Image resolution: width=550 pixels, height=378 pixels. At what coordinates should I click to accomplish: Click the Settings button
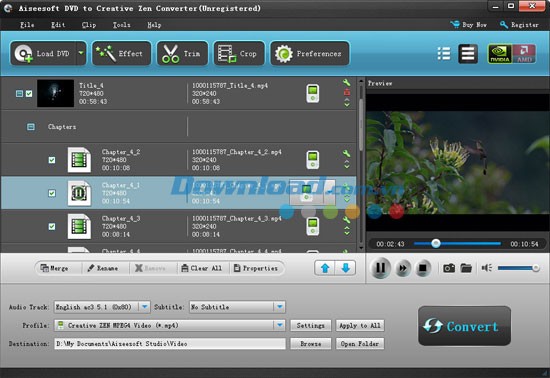pos(310,325)
